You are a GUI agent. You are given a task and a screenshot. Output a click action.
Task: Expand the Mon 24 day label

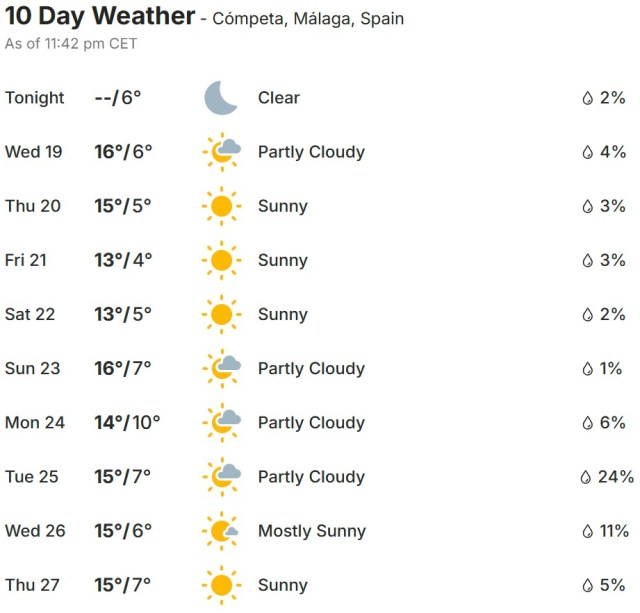click(35, 423)
